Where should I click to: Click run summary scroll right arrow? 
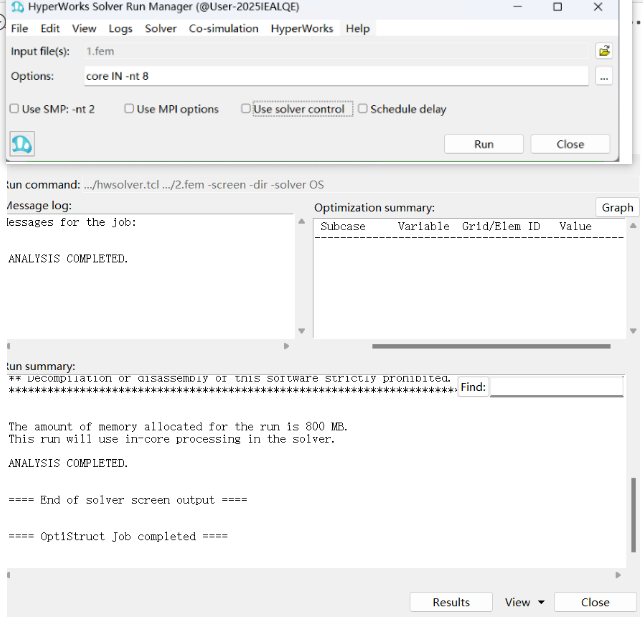(618, 575)
